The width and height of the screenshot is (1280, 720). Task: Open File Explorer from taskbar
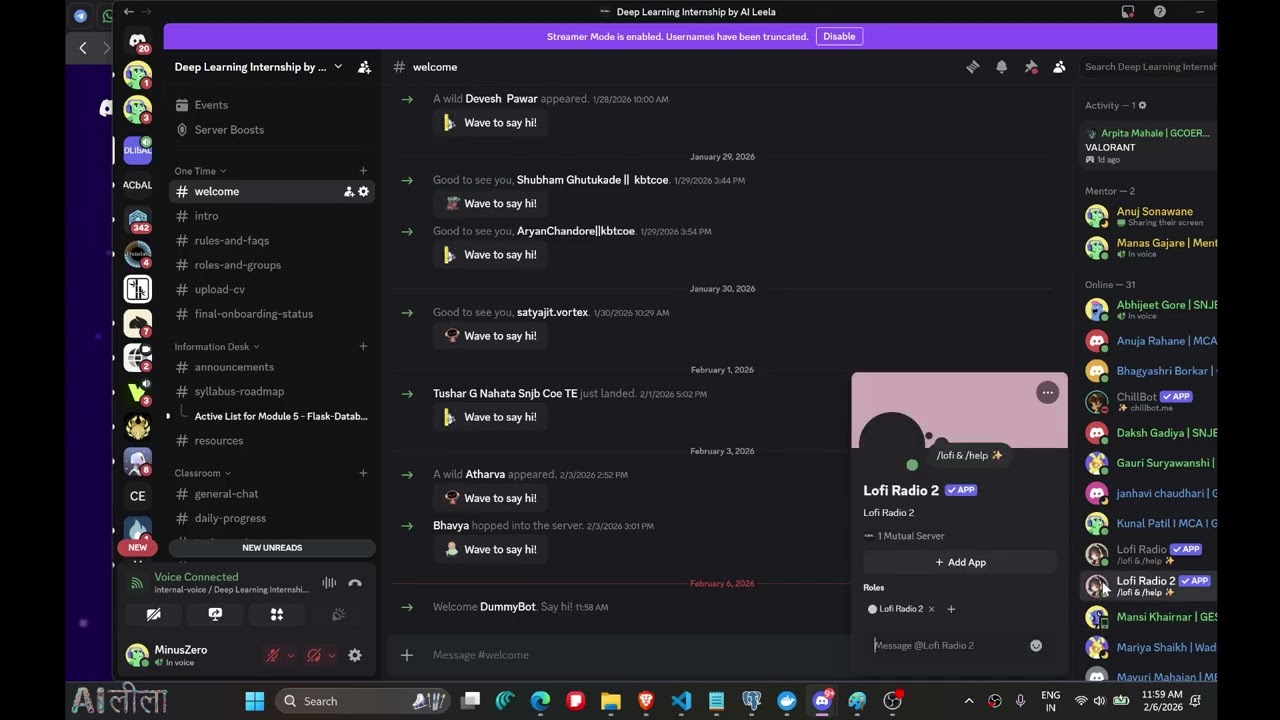[x=610, y=701]
